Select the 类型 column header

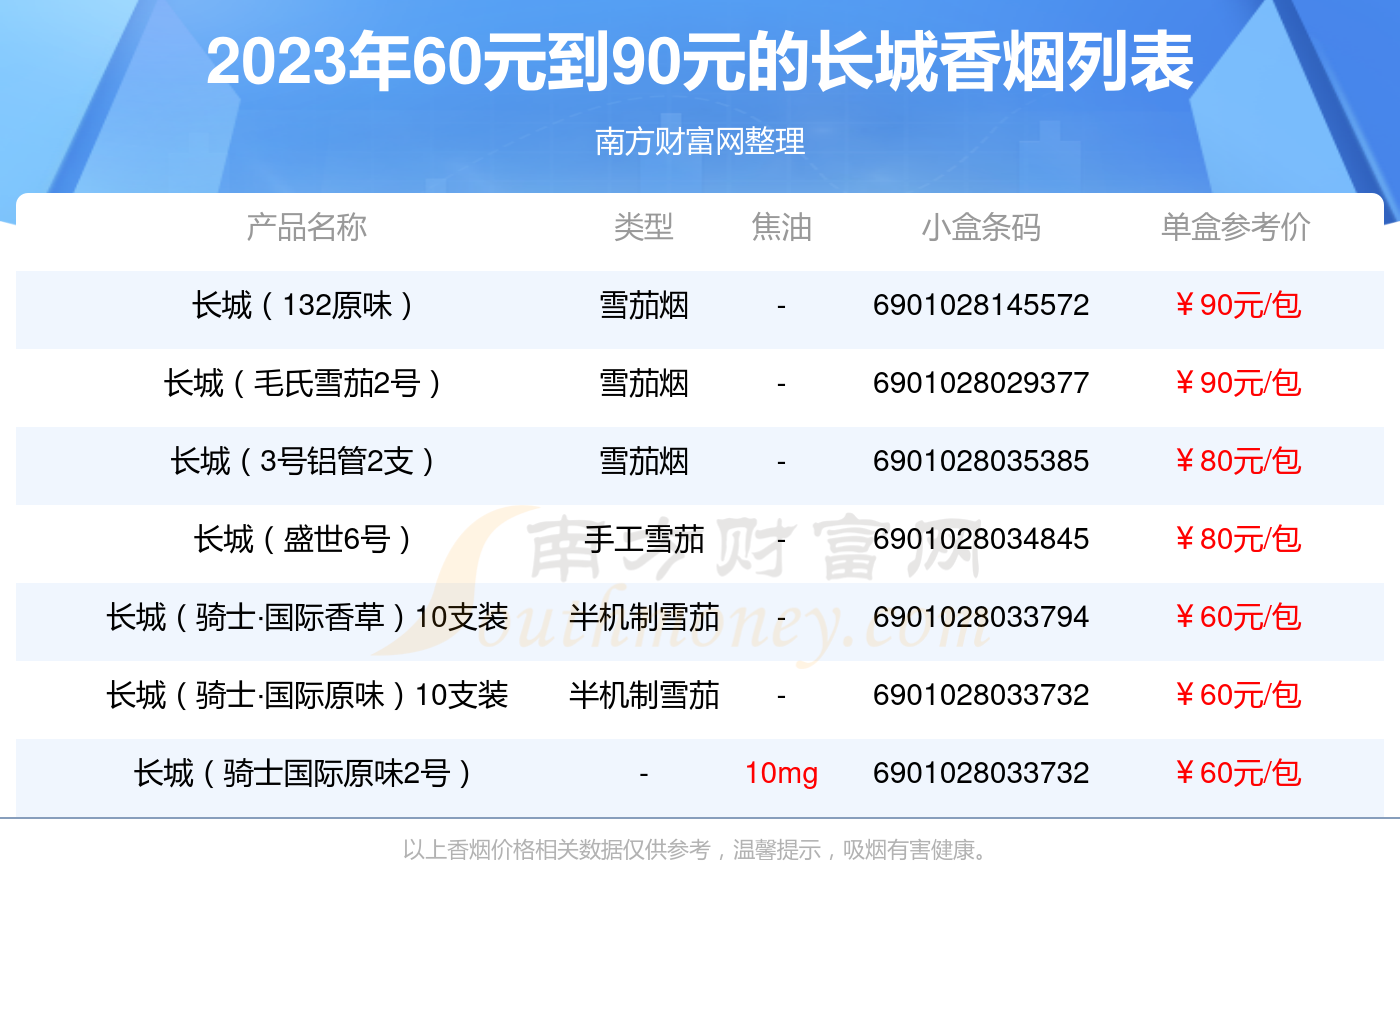[644, 227]
